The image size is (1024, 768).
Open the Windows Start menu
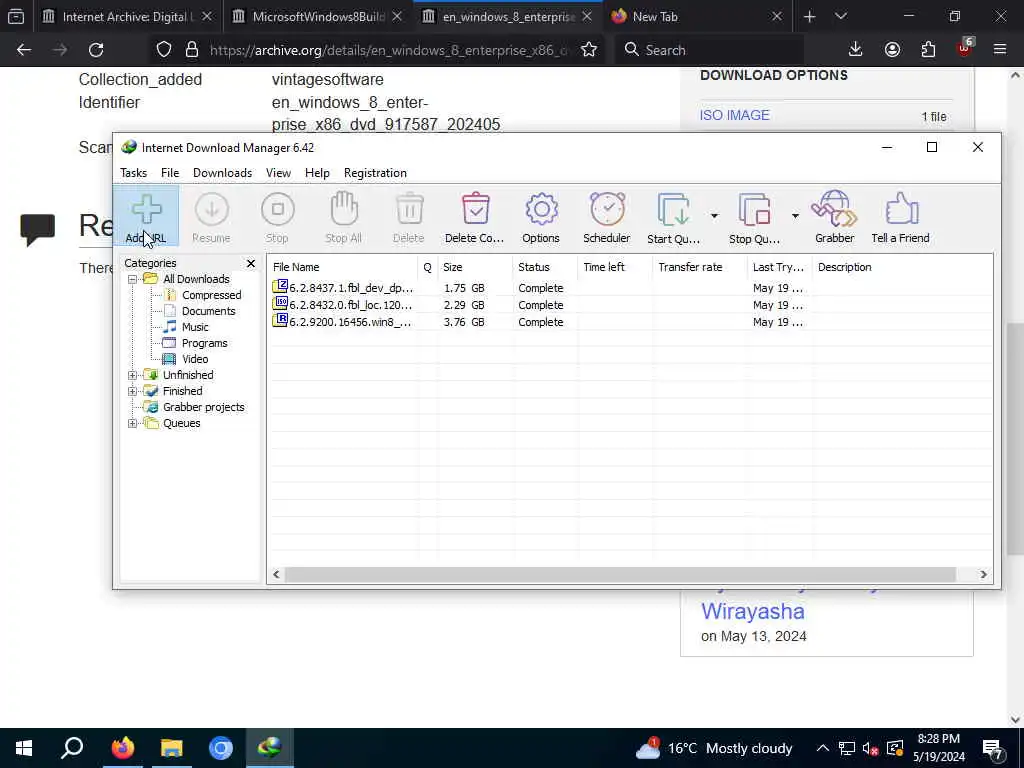[x=24, y=748]
